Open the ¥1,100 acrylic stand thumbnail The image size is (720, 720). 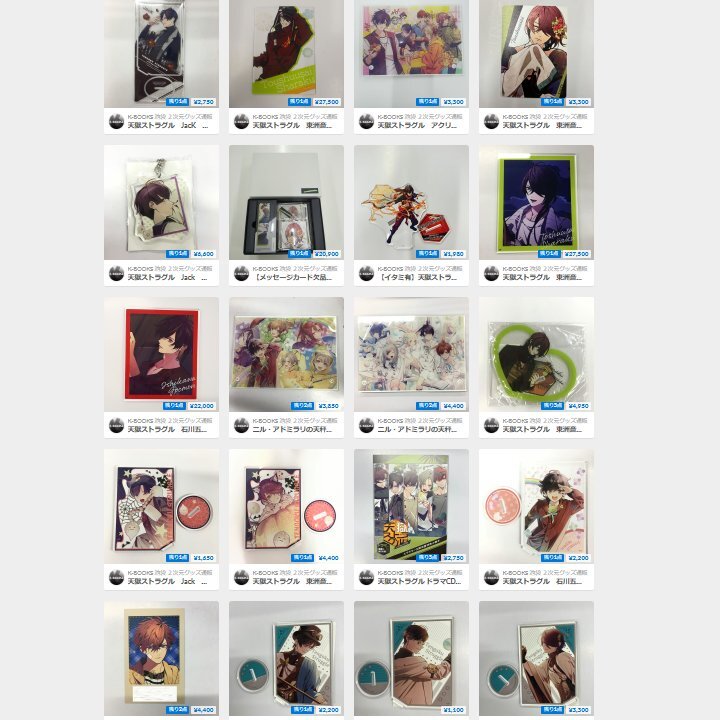point(411,658)
